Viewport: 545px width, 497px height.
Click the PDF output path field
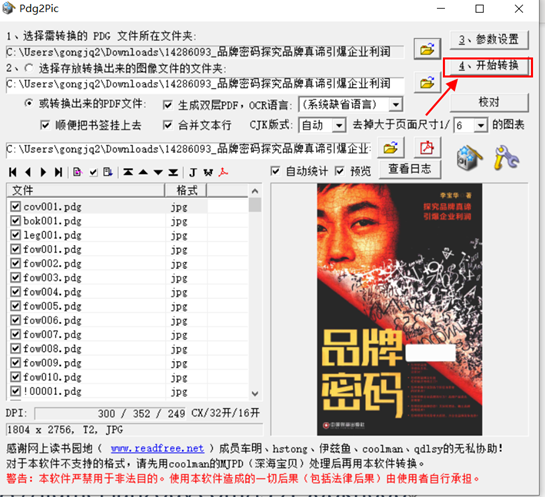click(x=188, y=149)
